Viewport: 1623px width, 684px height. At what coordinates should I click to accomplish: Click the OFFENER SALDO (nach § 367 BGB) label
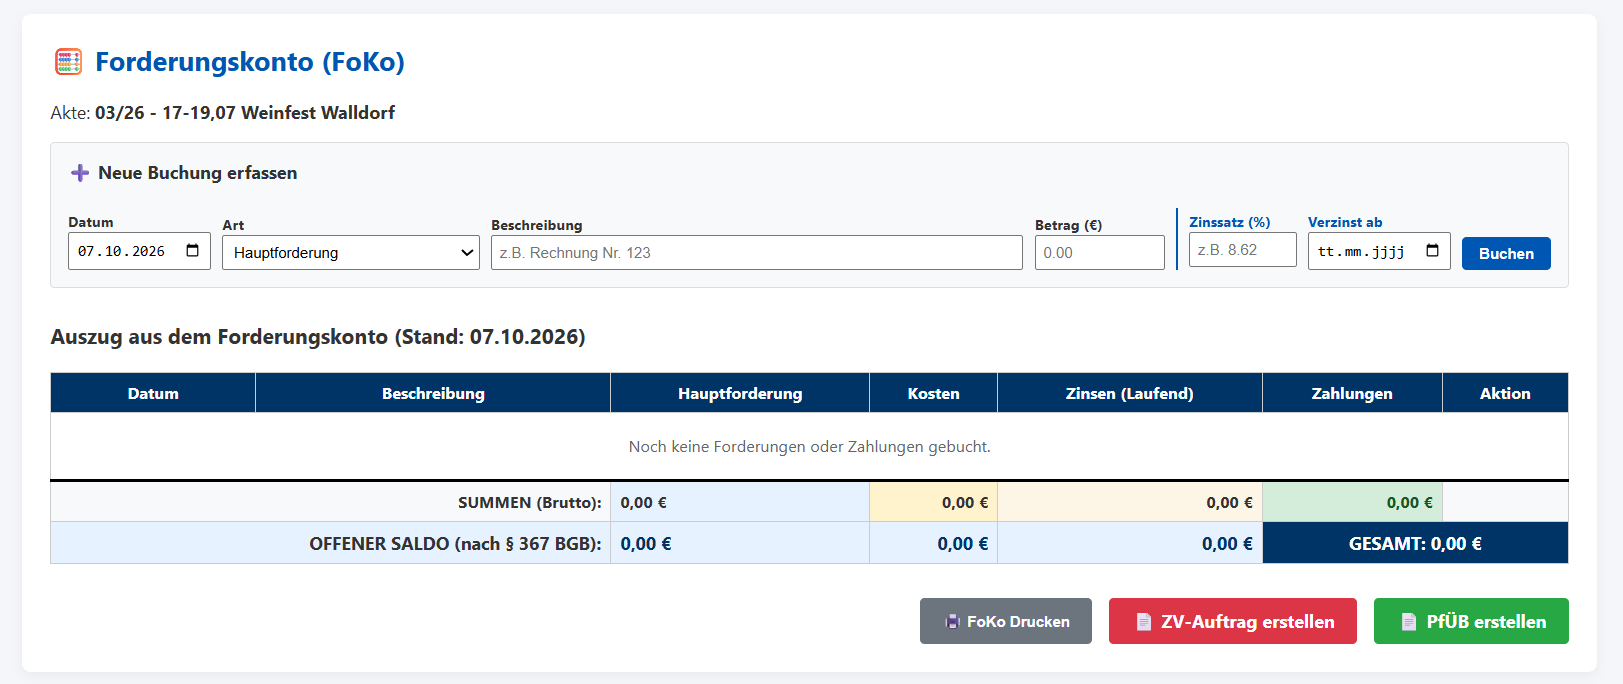[455, 544]
